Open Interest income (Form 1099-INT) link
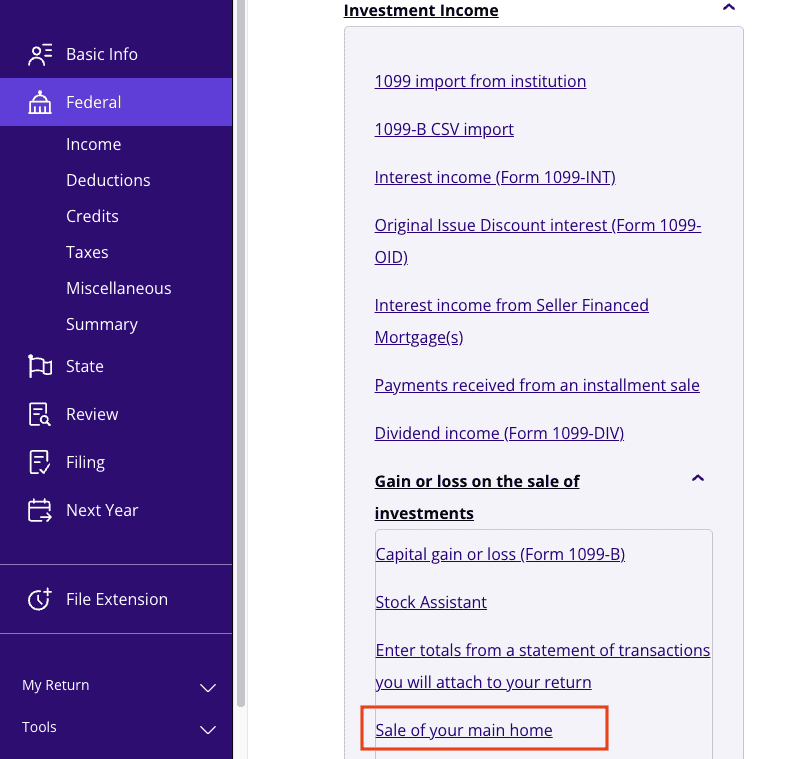This screenshot has height=759, width=785. 495,177
